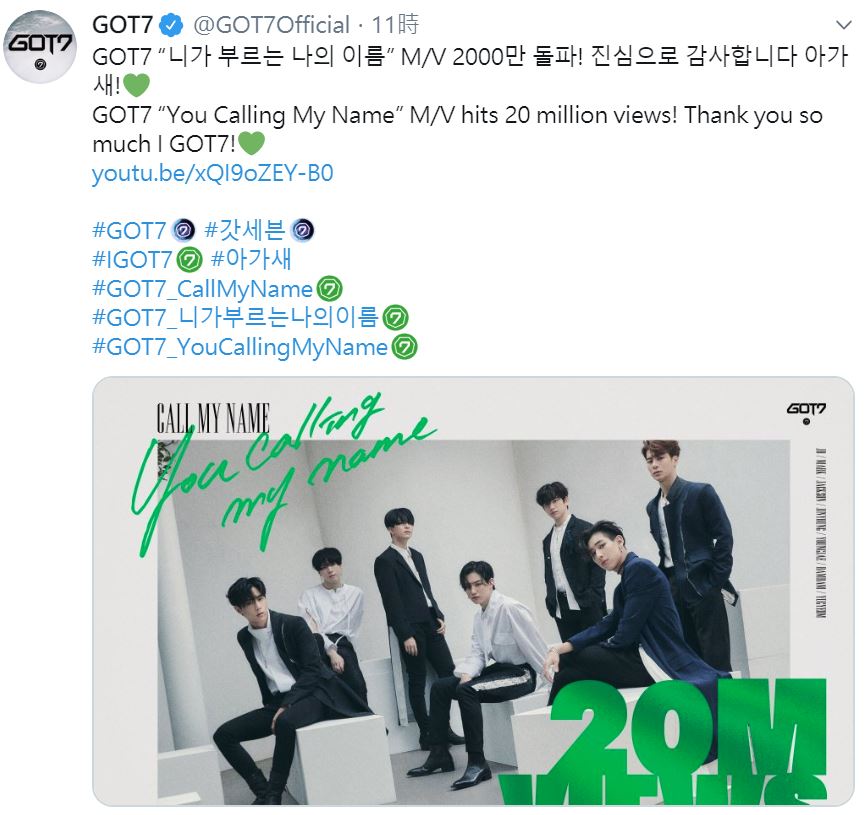Click the blue verified badge icon
Screen dimensions: 868x815
coord(172,25)
